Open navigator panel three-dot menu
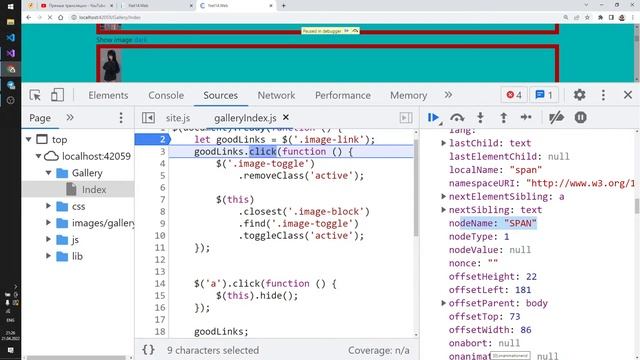 [x=121, y=118]
